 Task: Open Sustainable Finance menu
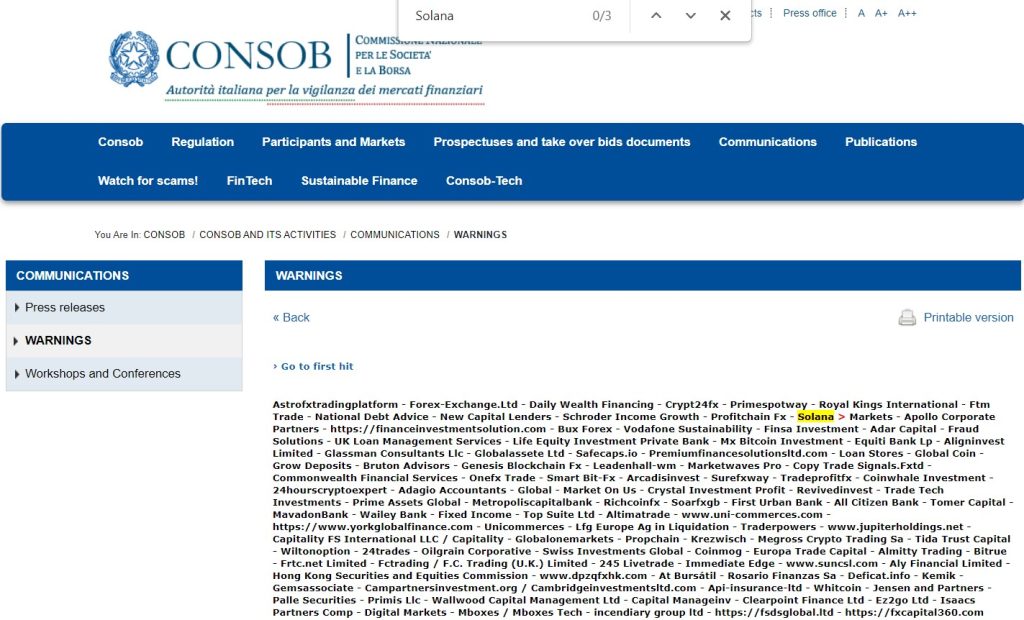(359, 181)
